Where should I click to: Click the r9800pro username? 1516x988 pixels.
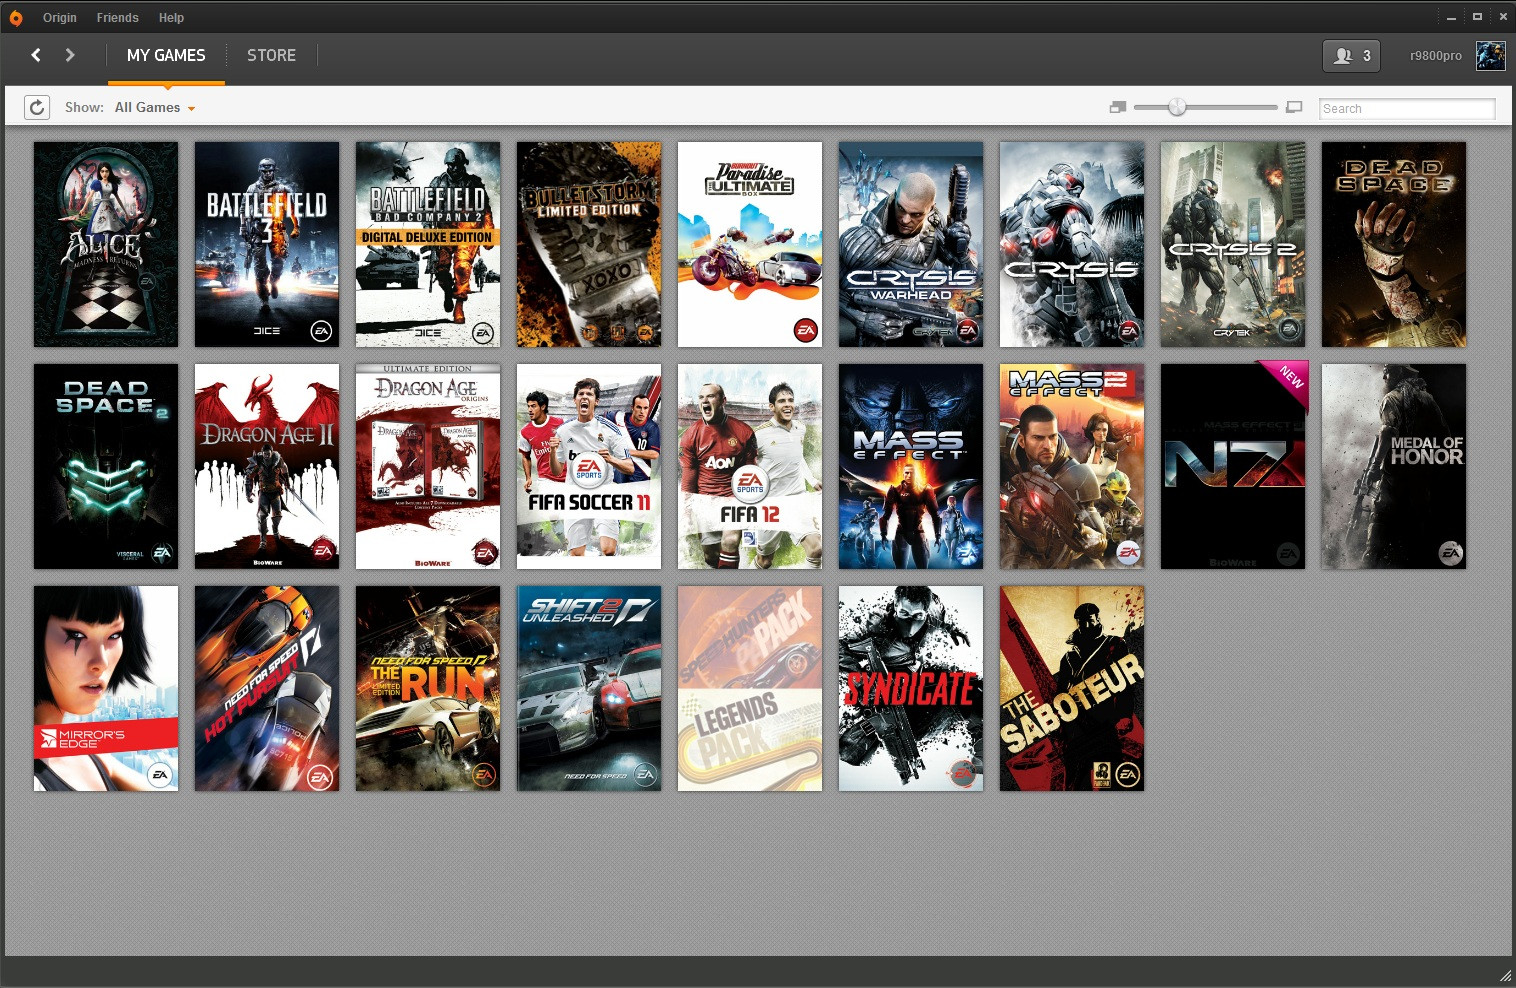1436,56
